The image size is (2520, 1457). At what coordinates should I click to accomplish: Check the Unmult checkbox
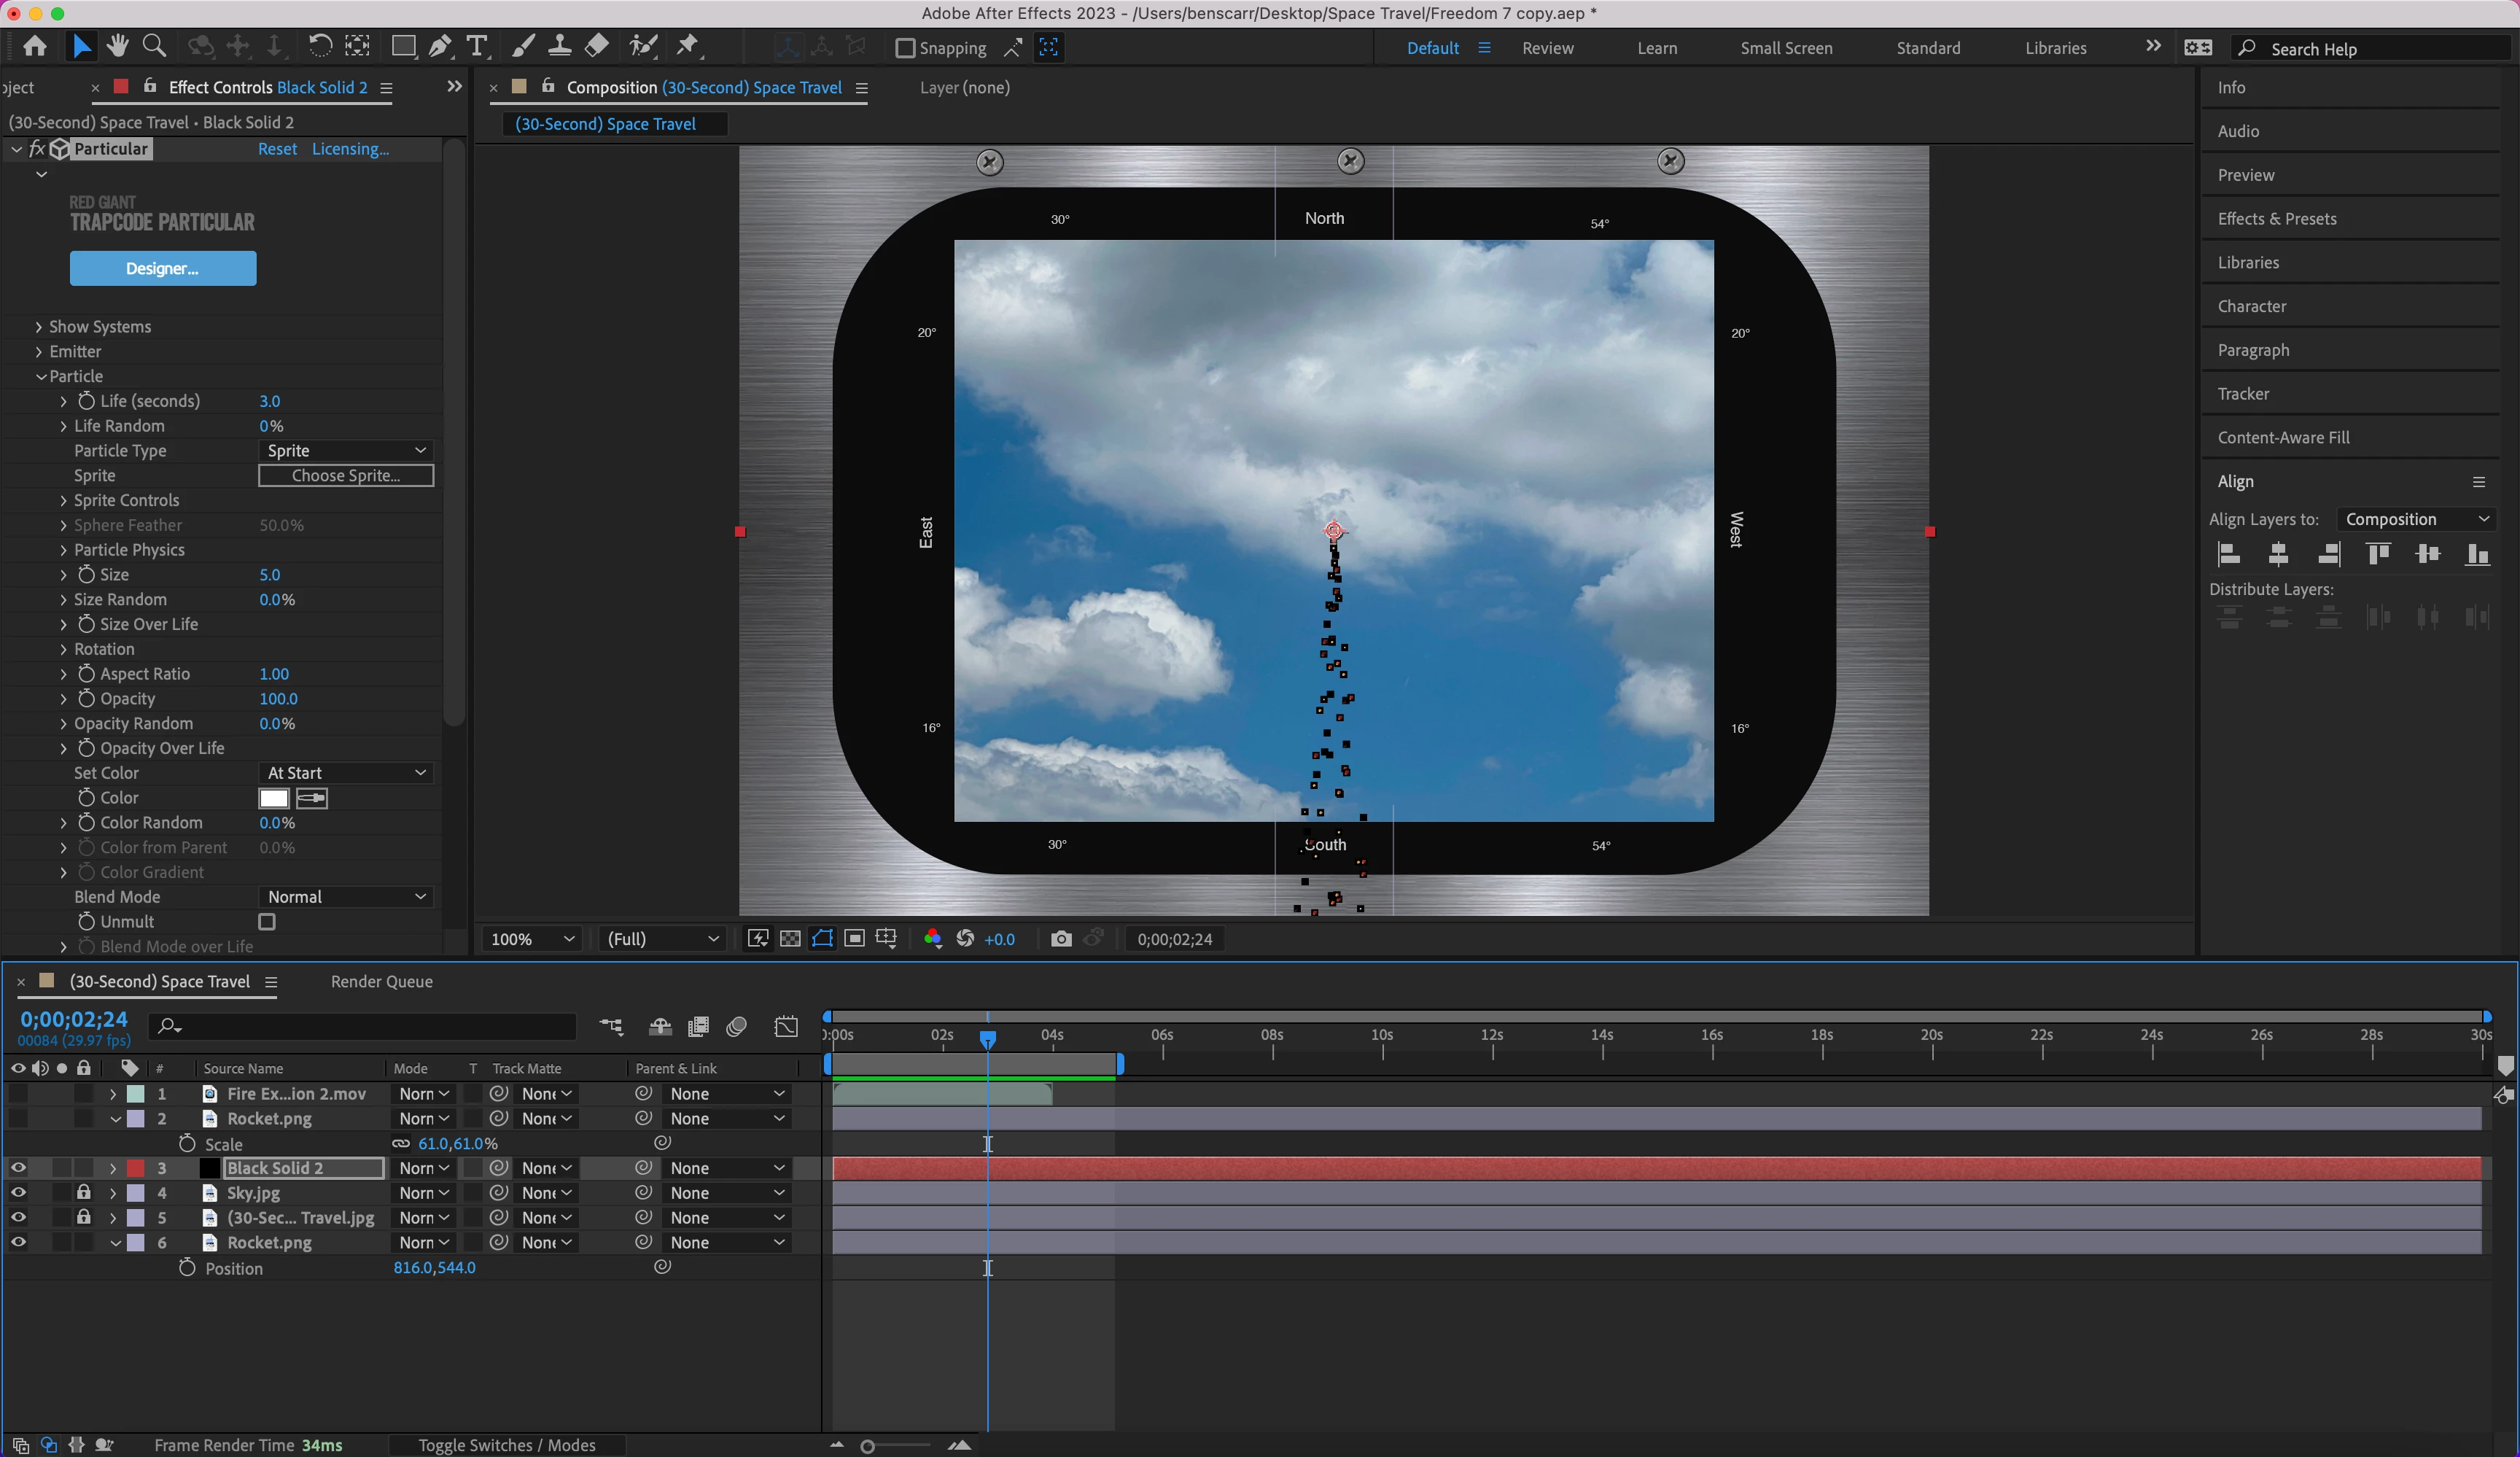point(267,922)
